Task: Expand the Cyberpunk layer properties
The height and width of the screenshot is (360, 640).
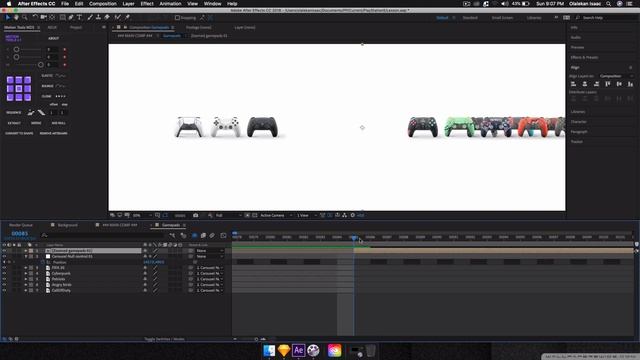Action: click(26, 273)
